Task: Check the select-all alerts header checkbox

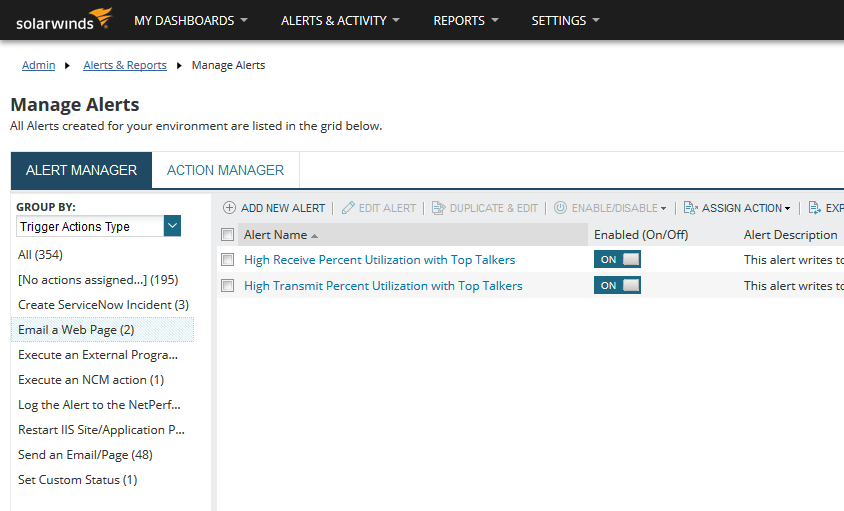Action: pyautogui.click(x=227, y=235)
